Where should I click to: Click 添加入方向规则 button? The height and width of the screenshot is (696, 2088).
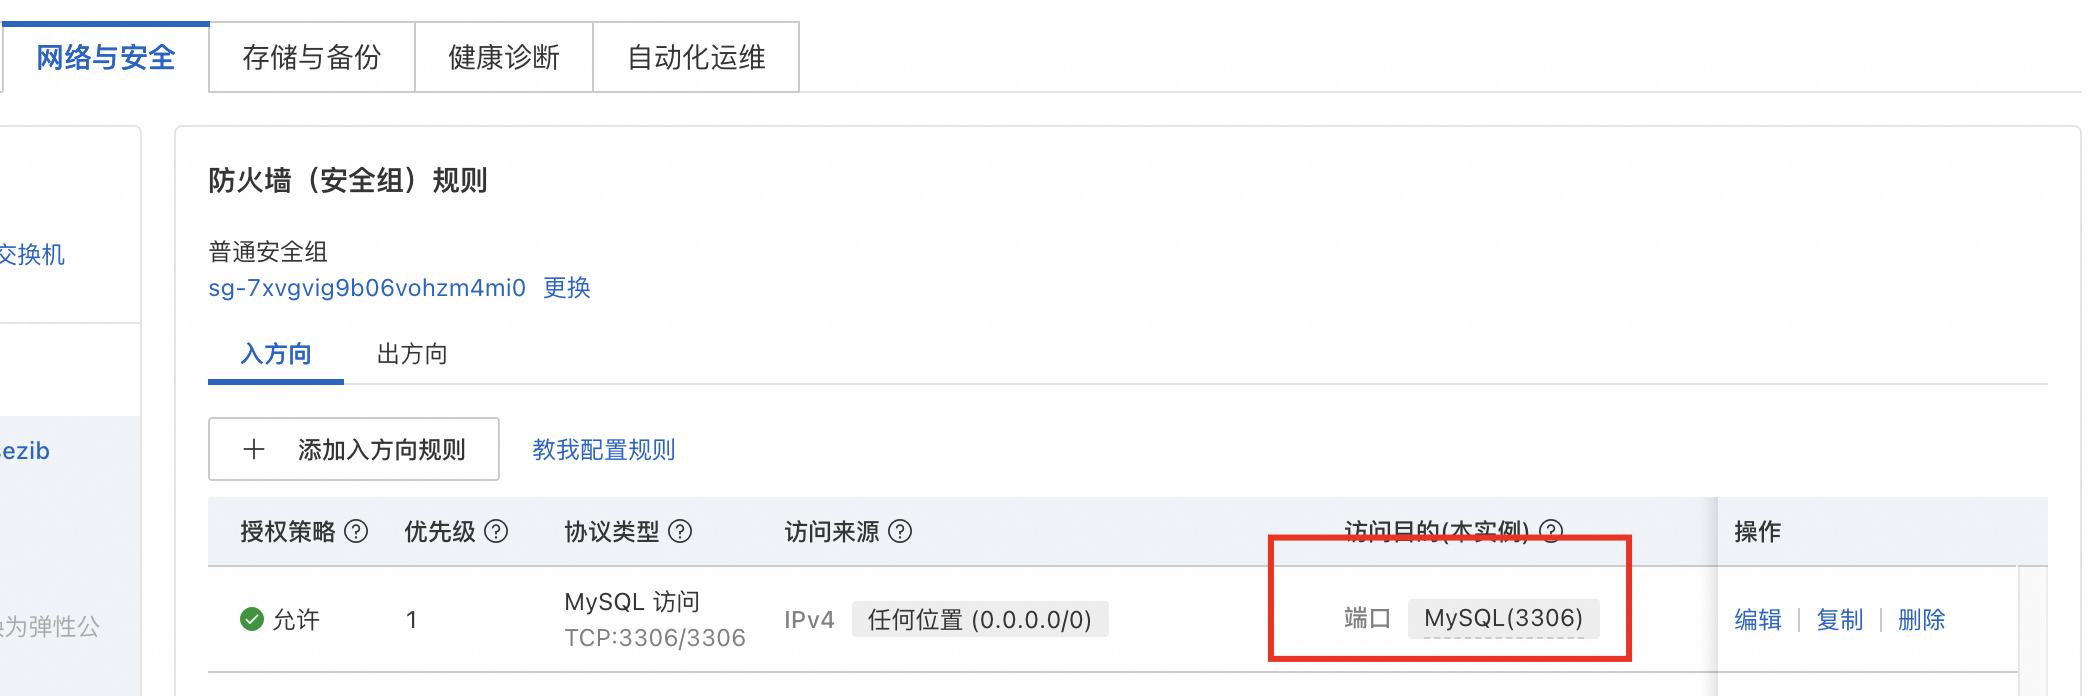354,449
